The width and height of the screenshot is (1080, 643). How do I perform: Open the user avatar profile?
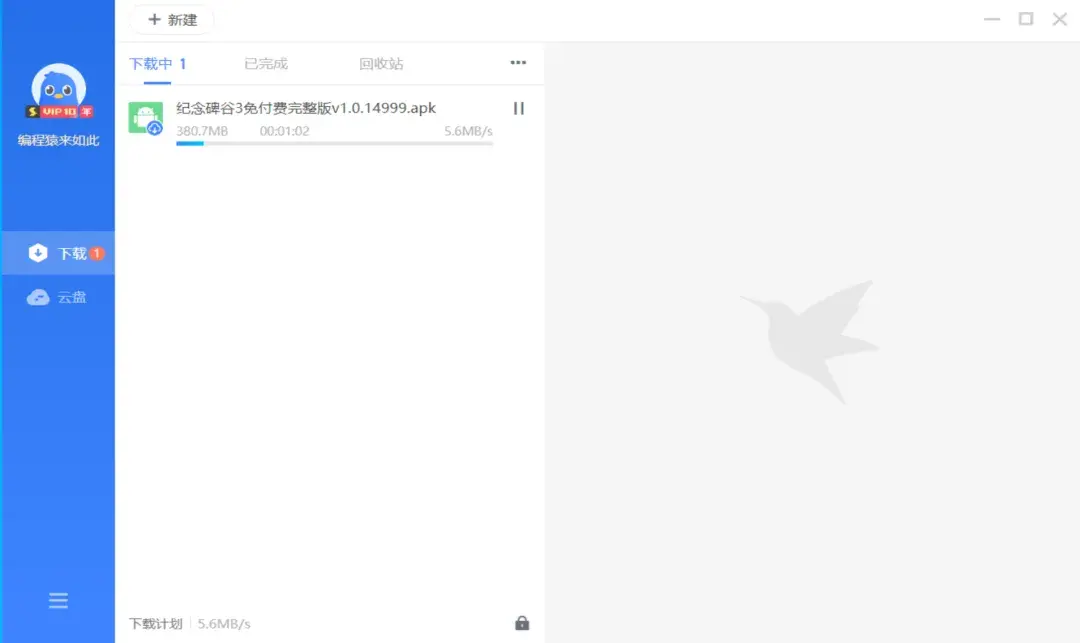point(59,89)
